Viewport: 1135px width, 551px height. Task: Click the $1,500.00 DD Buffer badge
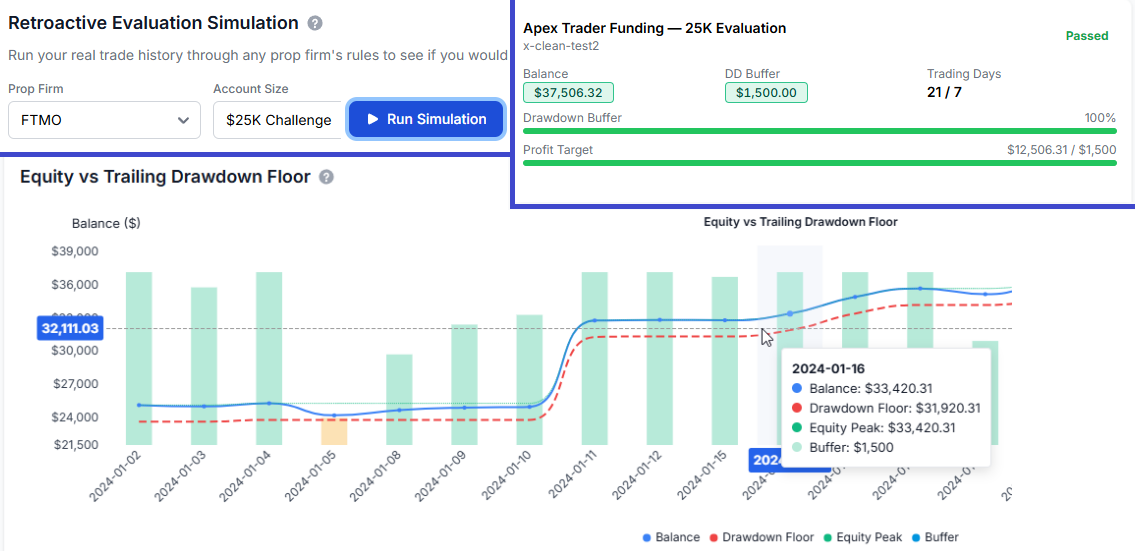pos(766,93)
